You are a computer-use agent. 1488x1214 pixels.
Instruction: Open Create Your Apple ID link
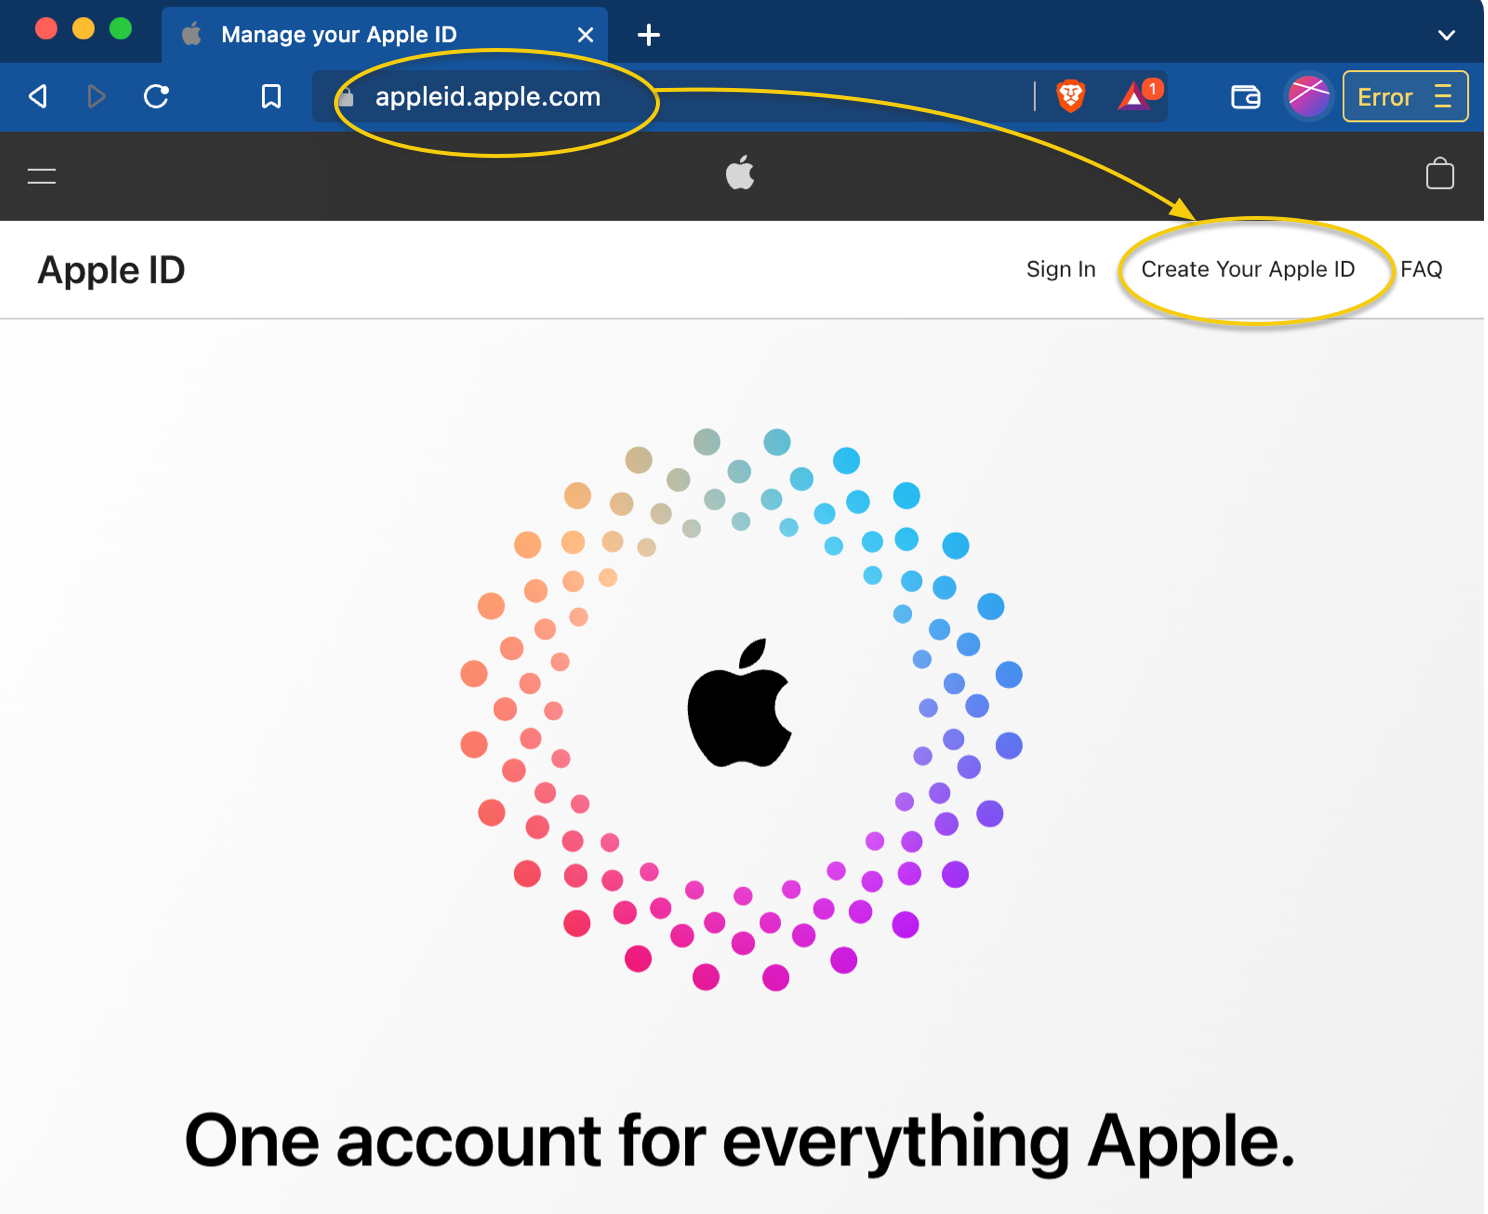[1248, 269]
